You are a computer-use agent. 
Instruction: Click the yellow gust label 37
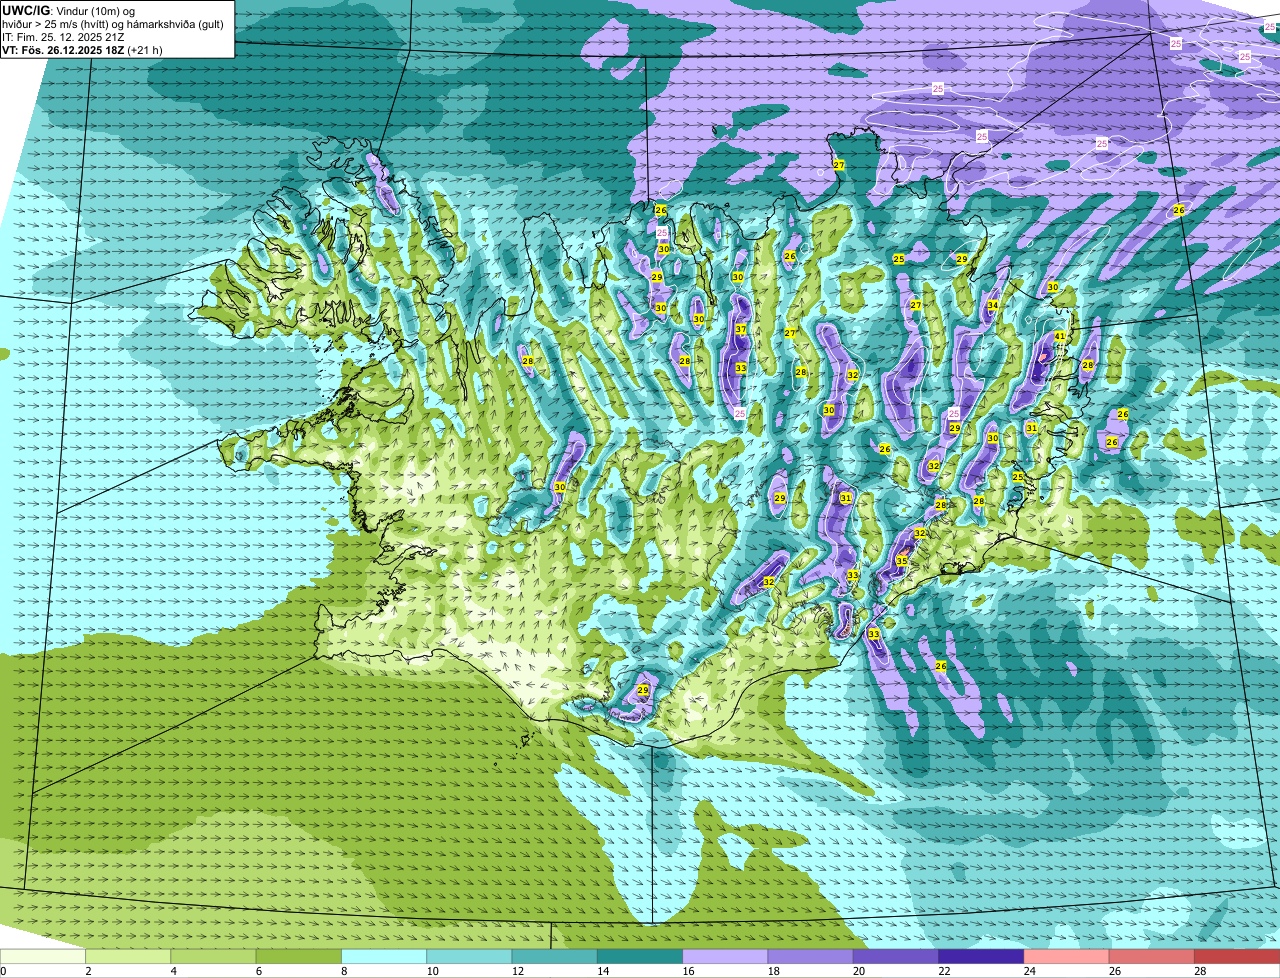[741, 329]
